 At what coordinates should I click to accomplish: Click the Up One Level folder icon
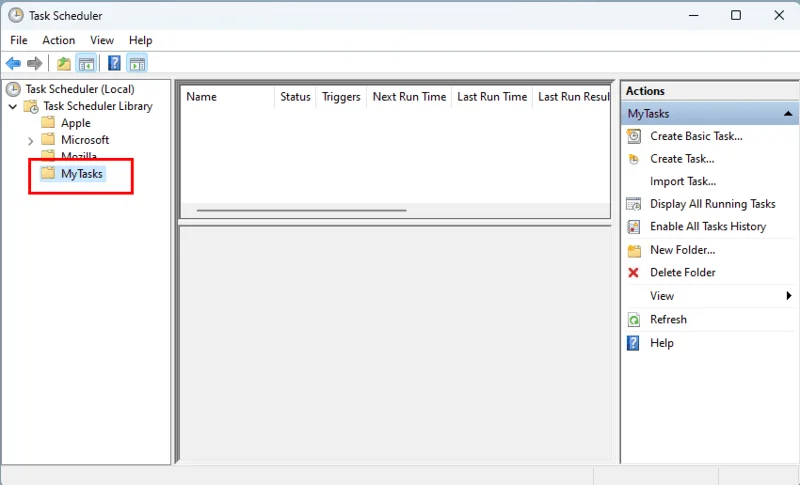tap(64, 64)
